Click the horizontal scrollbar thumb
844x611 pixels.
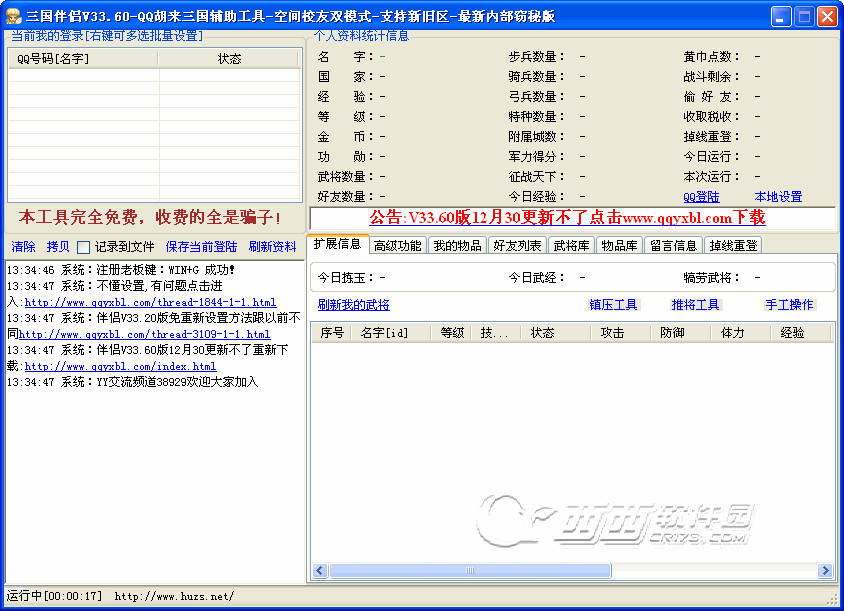point(470,570)
